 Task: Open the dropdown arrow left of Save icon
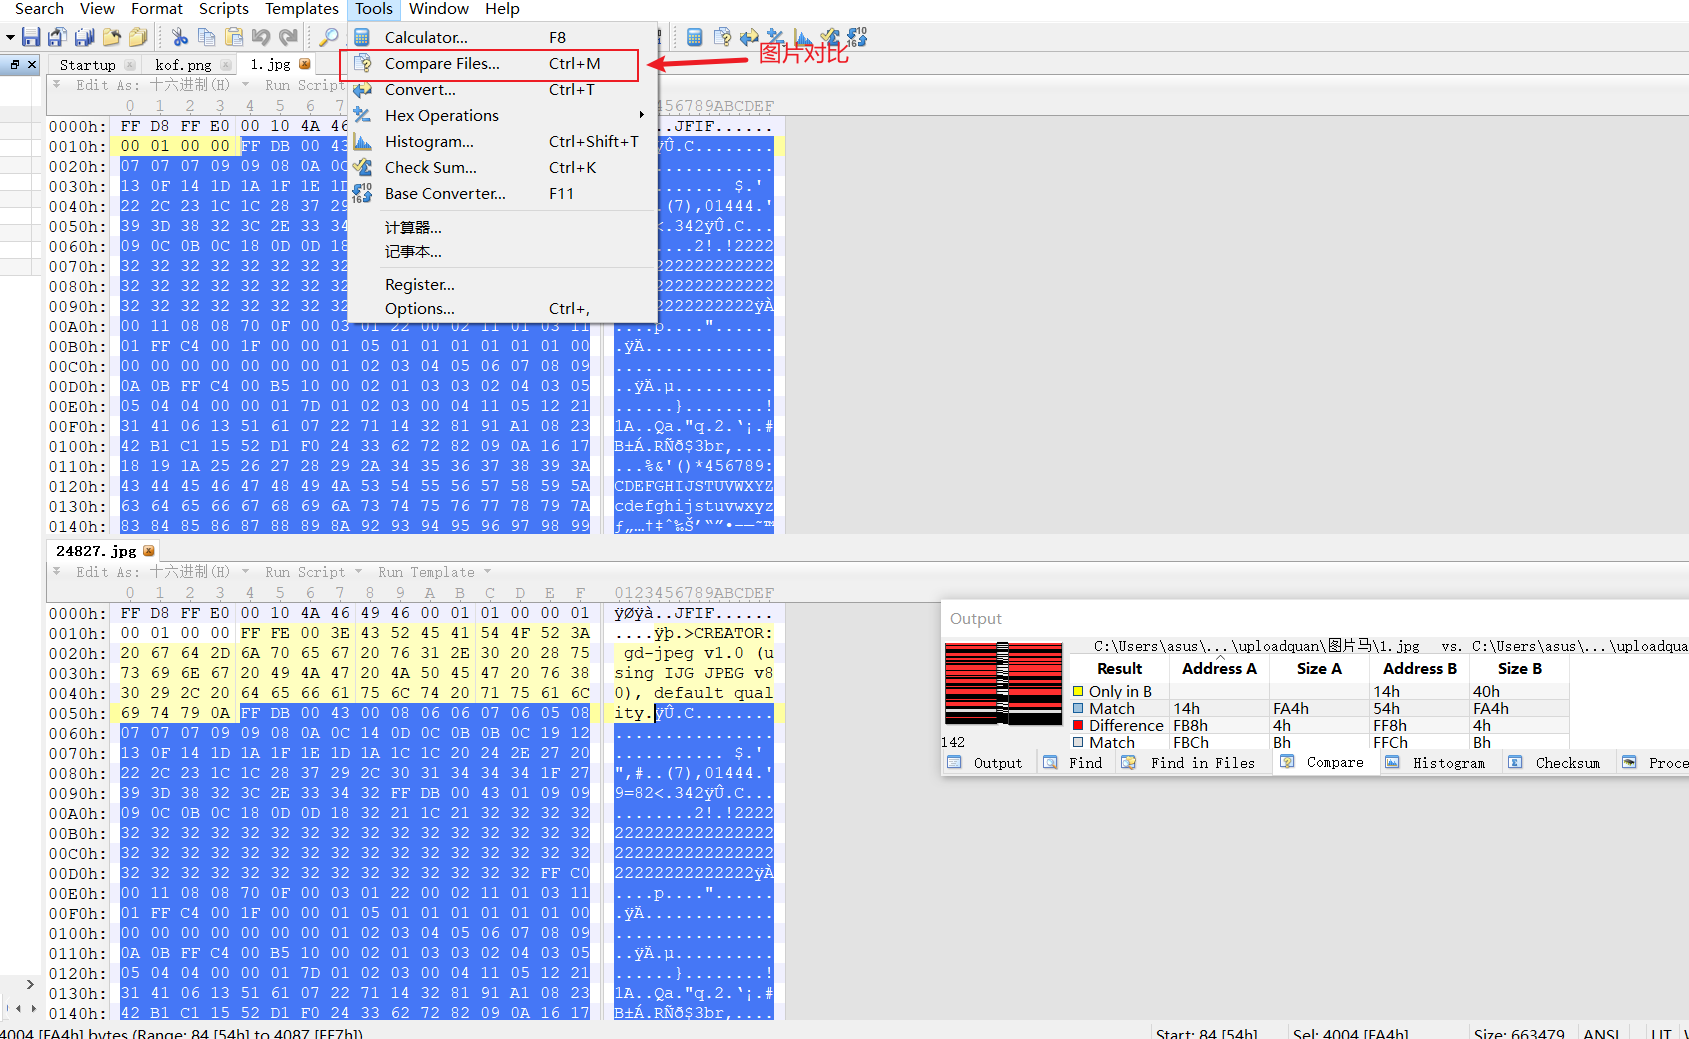pyautogui.click(x=10, y=37)
